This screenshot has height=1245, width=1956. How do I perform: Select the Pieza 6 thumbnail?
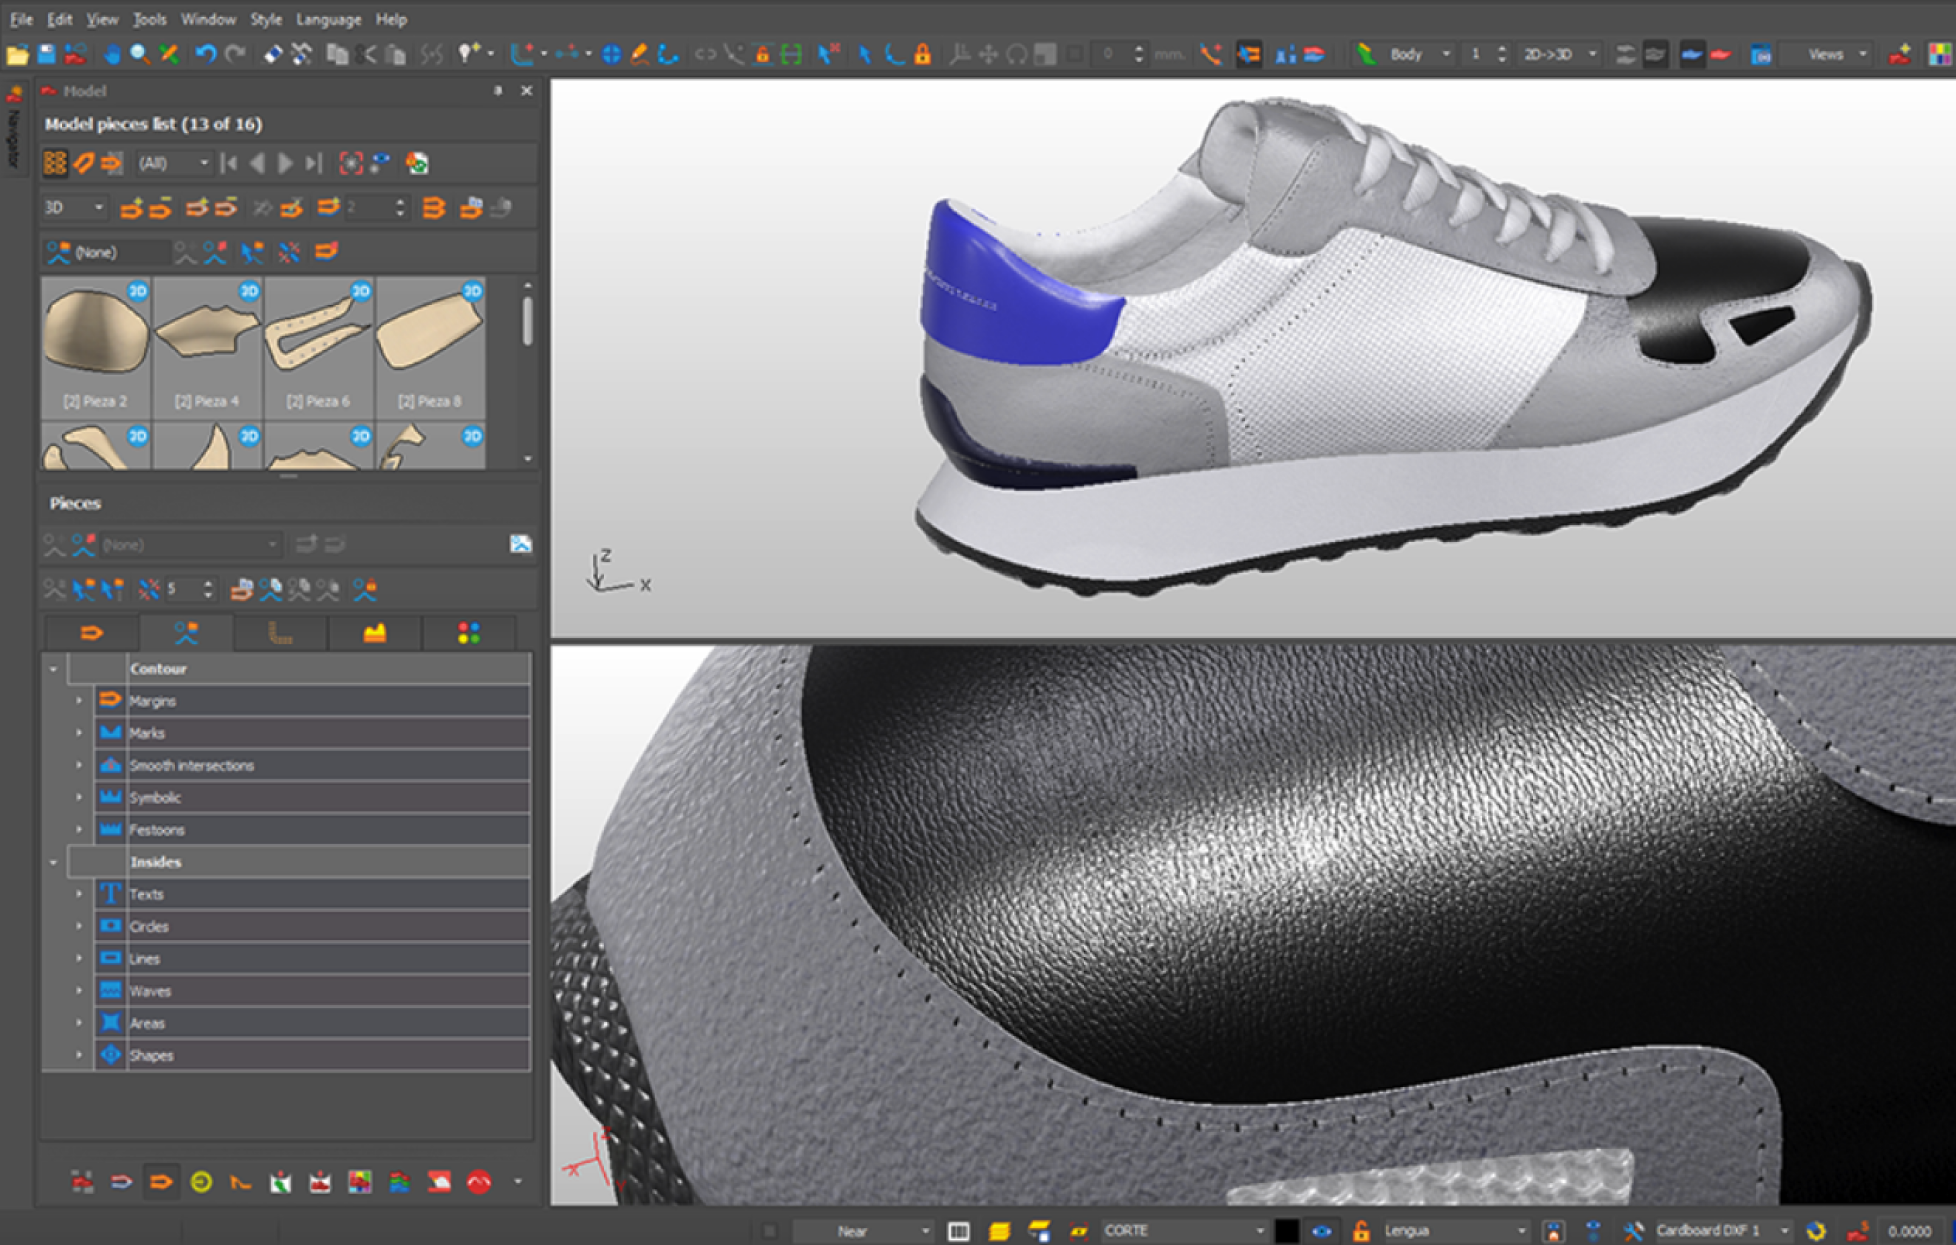[x=318, y=346]
